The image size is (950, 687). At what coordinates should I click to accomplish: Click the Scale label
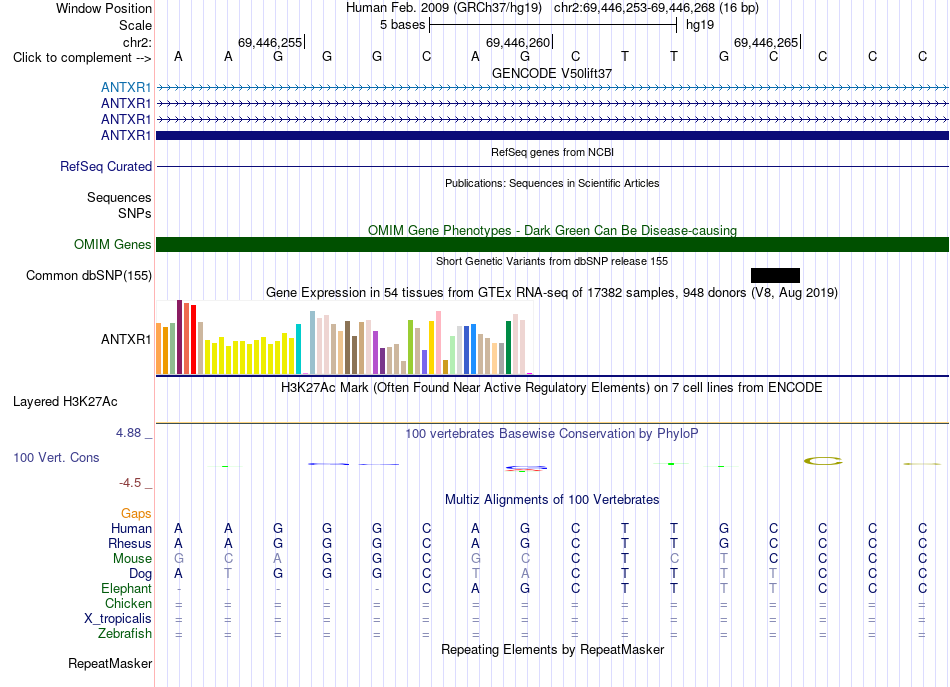135,25
